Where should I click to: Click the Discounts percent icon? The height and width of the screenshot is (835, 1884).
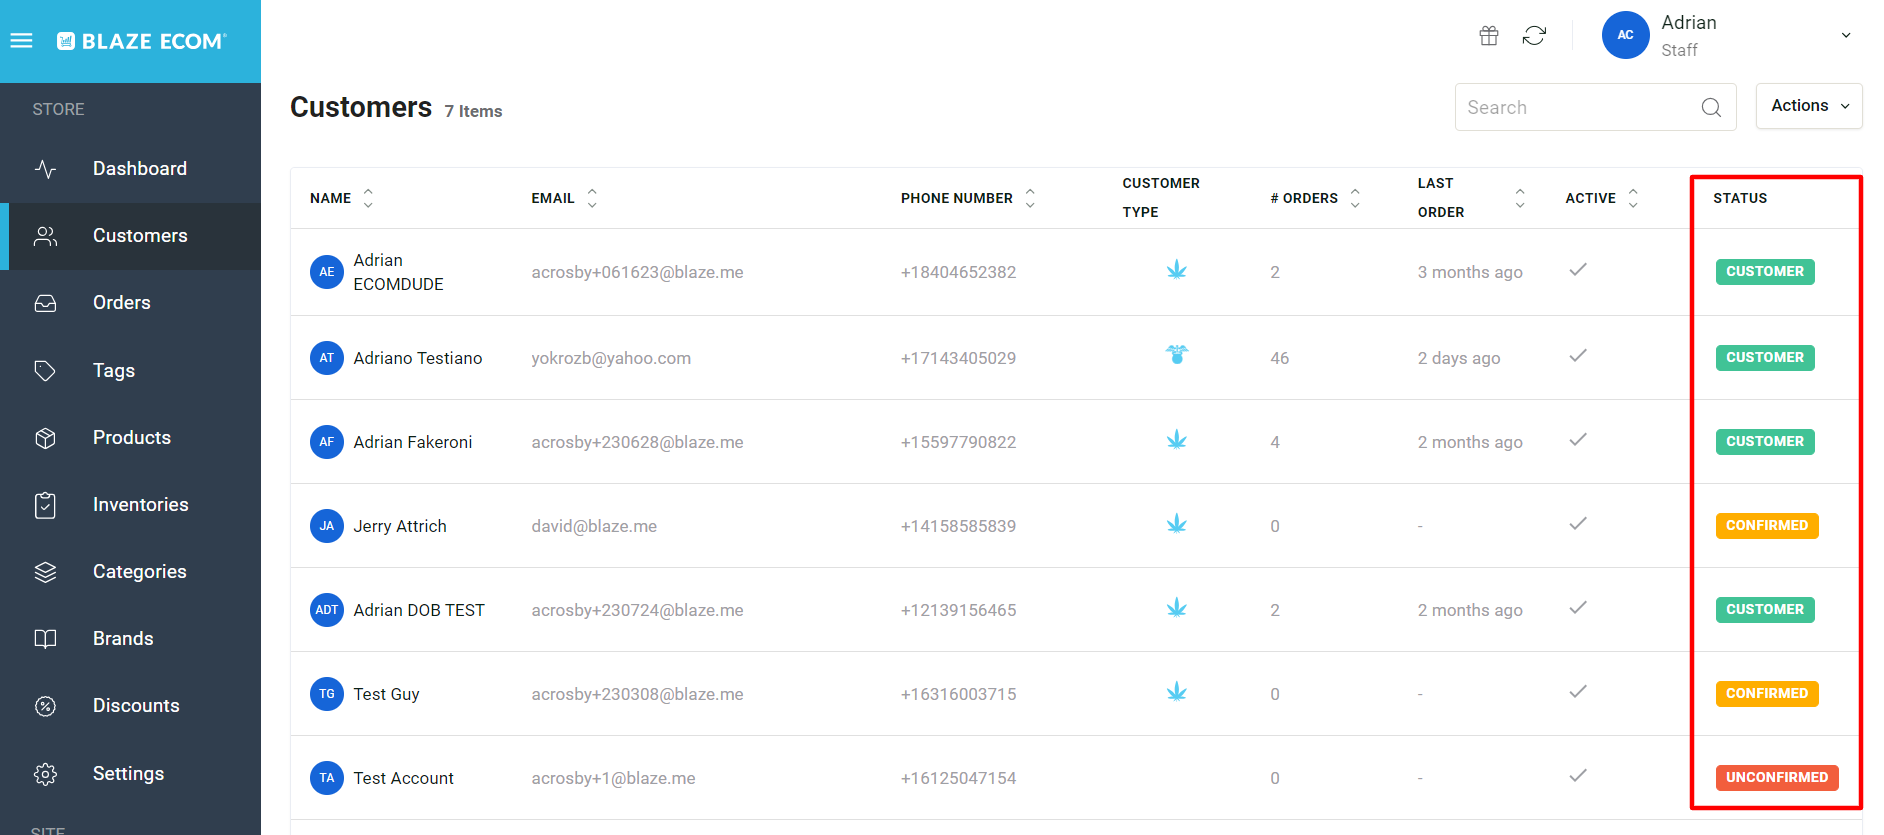pyautogui.click(x=45, y=706)
